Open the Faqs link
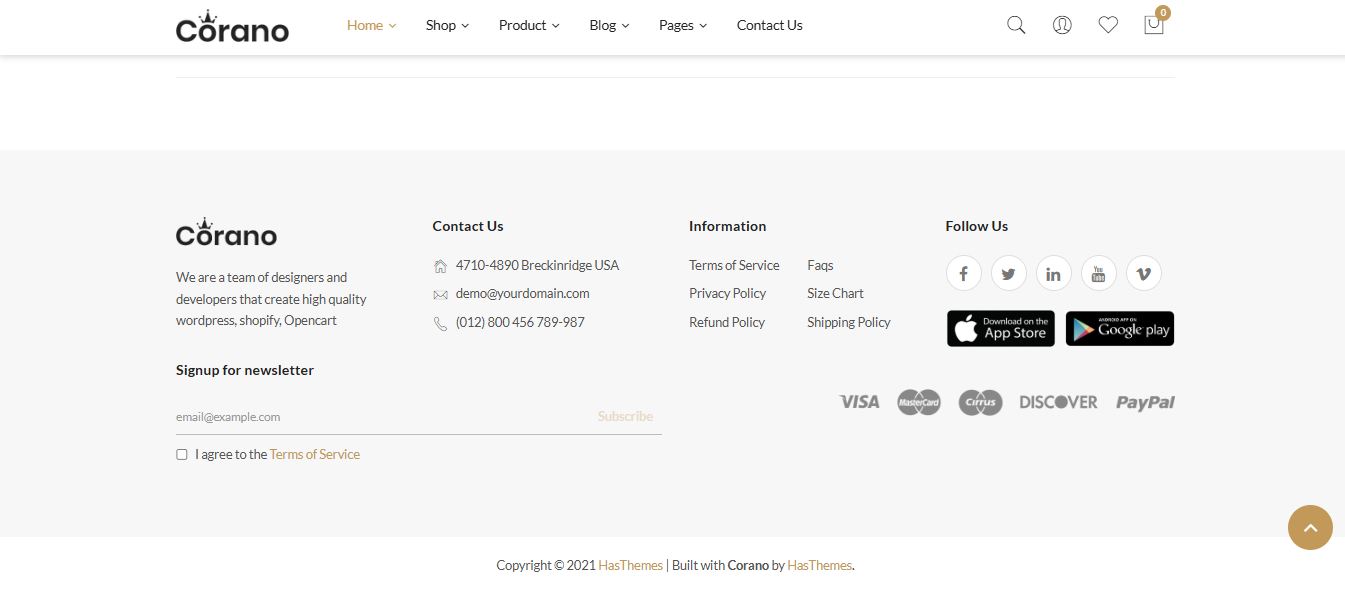 pos(820,265)
